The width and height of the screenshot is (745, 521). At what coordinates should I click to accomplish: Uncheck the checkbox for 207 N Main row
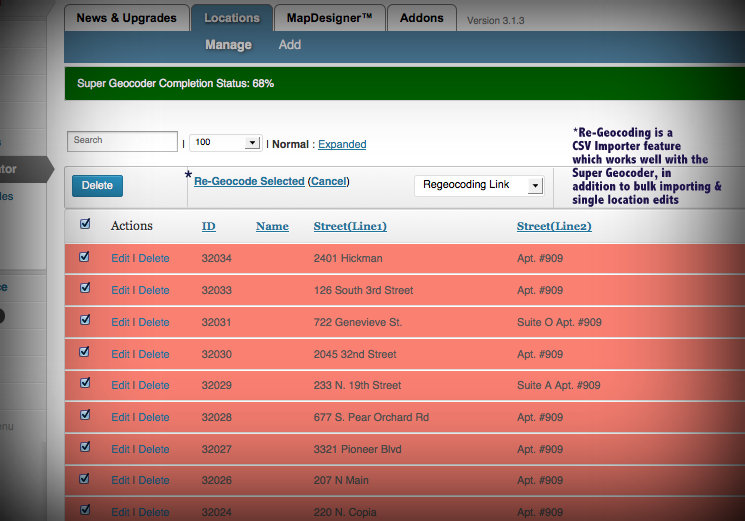pyautogui.click(x=85, y=479)
